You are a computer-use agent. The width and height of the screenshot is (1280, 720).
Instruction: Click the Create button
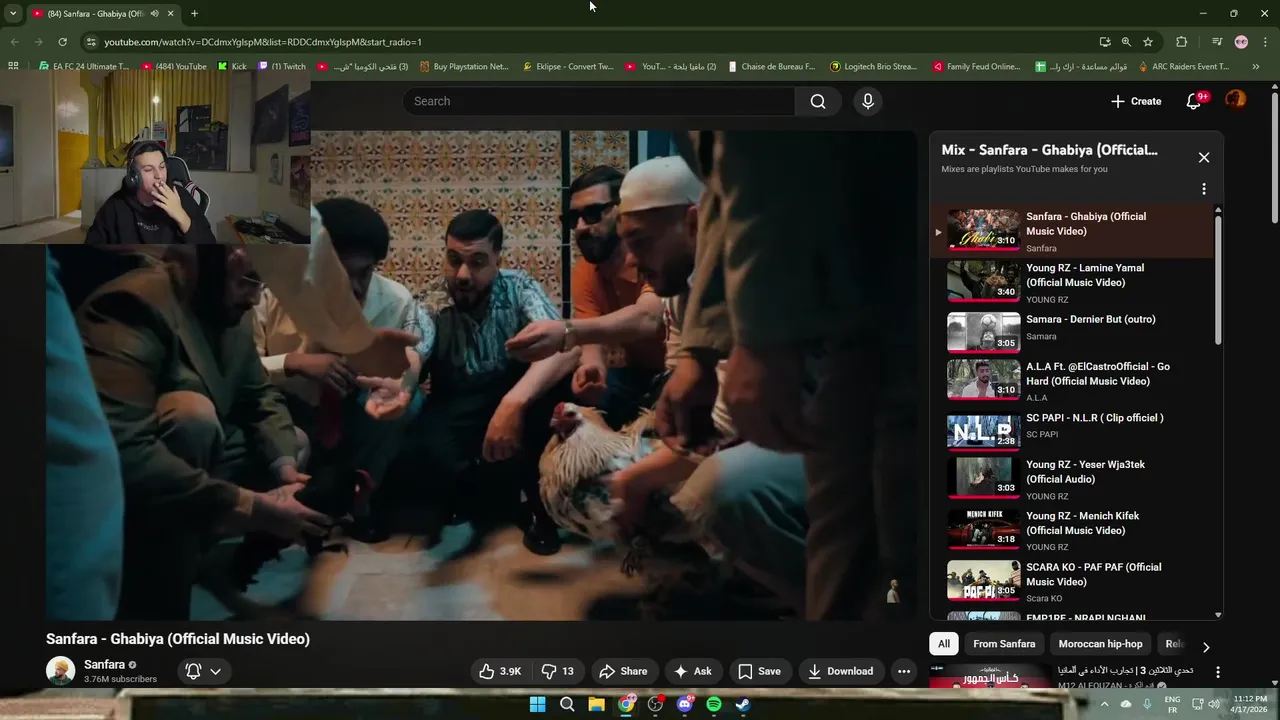(1136, 101)
